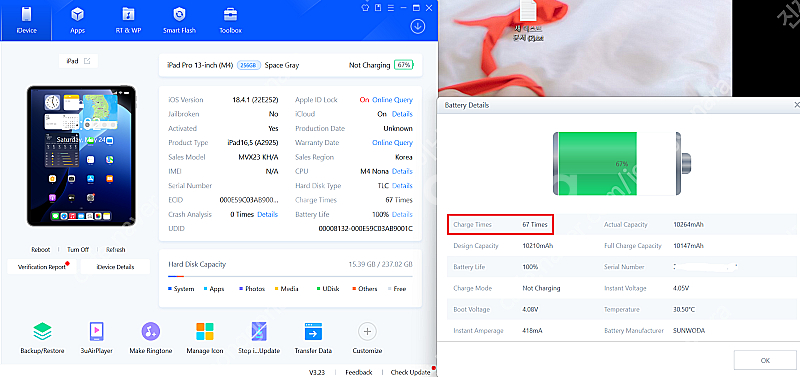Go to the Smart Flash tab

[179, 20]
